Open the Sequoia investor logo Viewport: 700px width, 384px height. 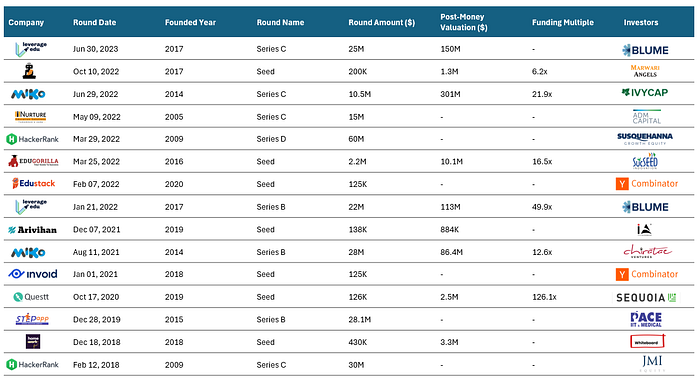[x=646, y=297]
